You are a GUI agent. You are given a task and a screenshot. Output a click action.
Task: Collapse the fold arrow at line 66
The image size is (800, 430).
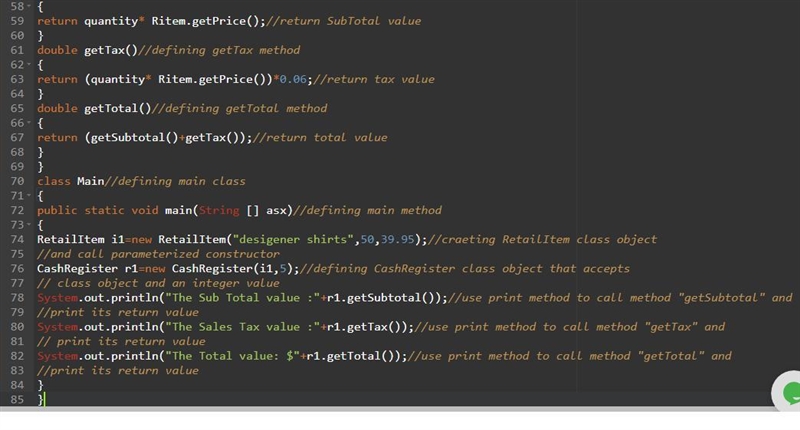click(29, 123)
